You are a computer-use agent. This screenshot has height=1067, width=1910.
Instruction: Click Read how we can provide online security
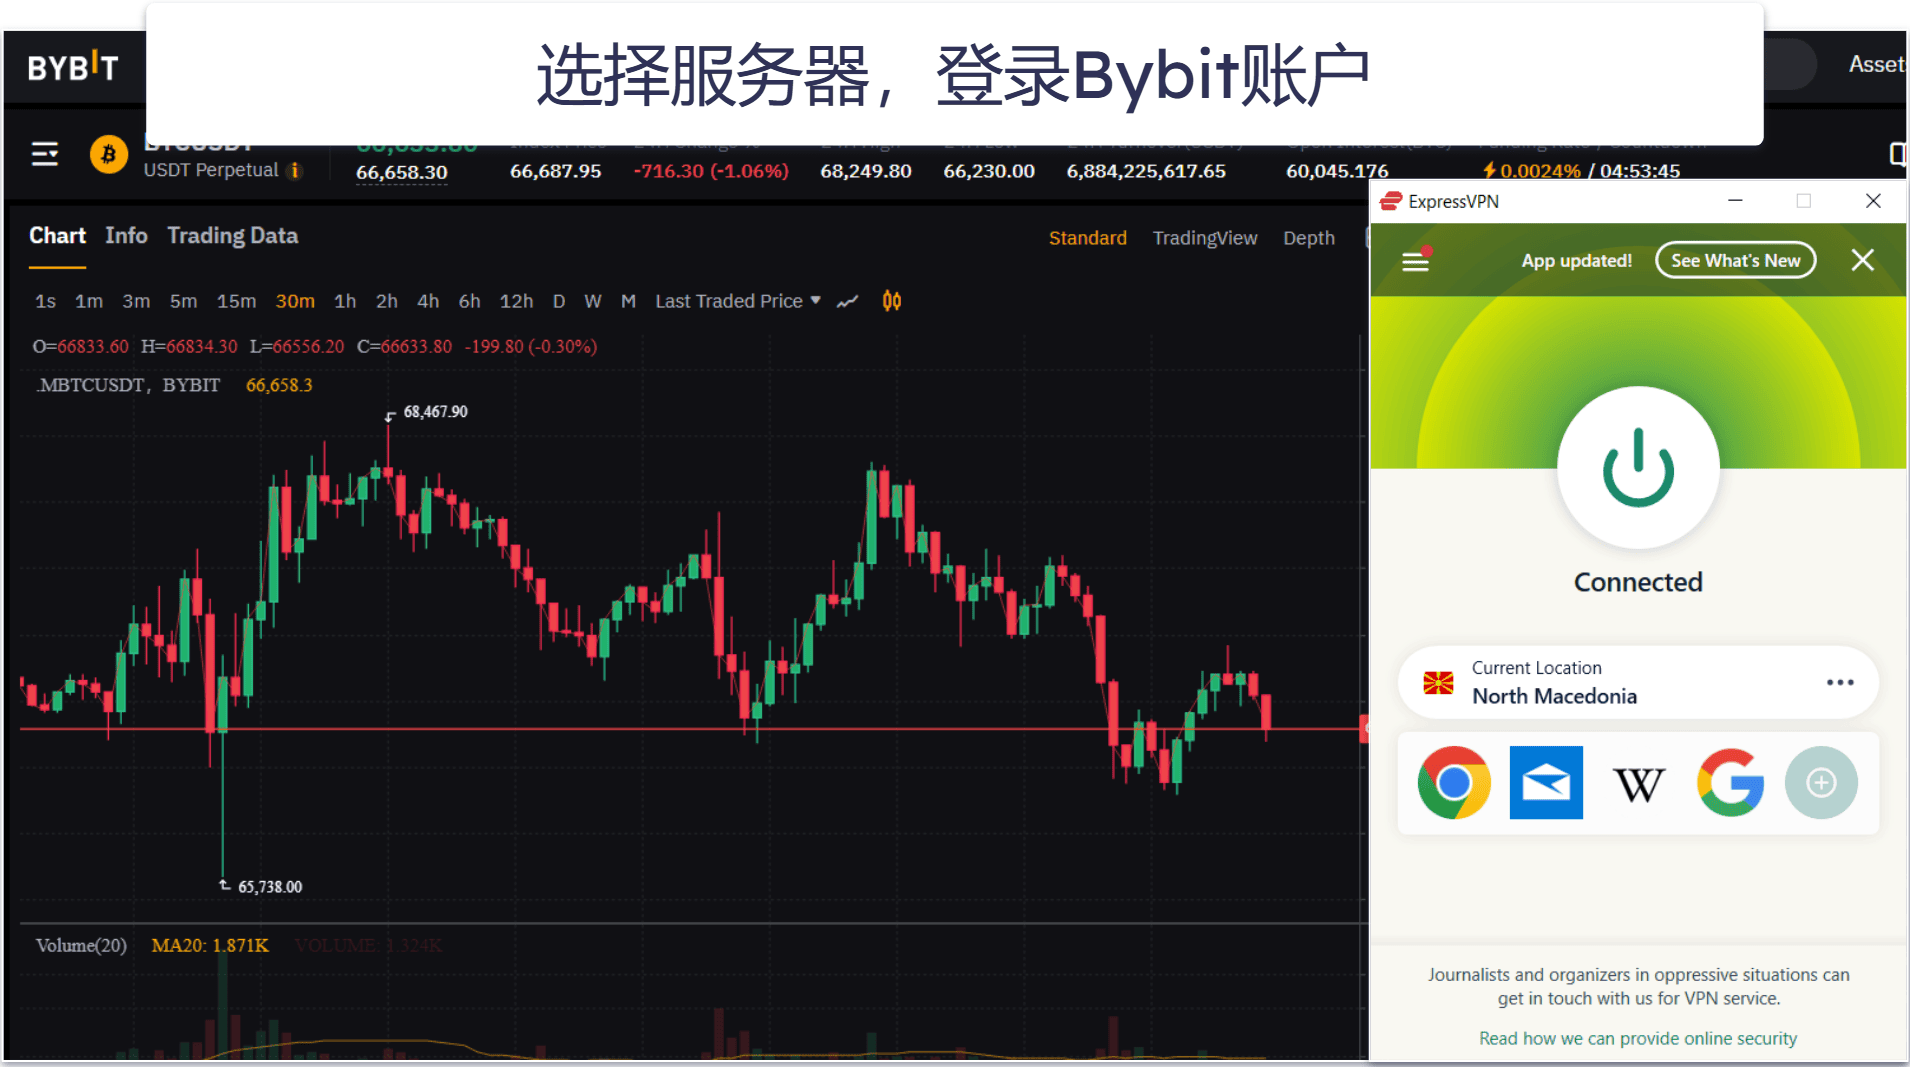1637,1039
